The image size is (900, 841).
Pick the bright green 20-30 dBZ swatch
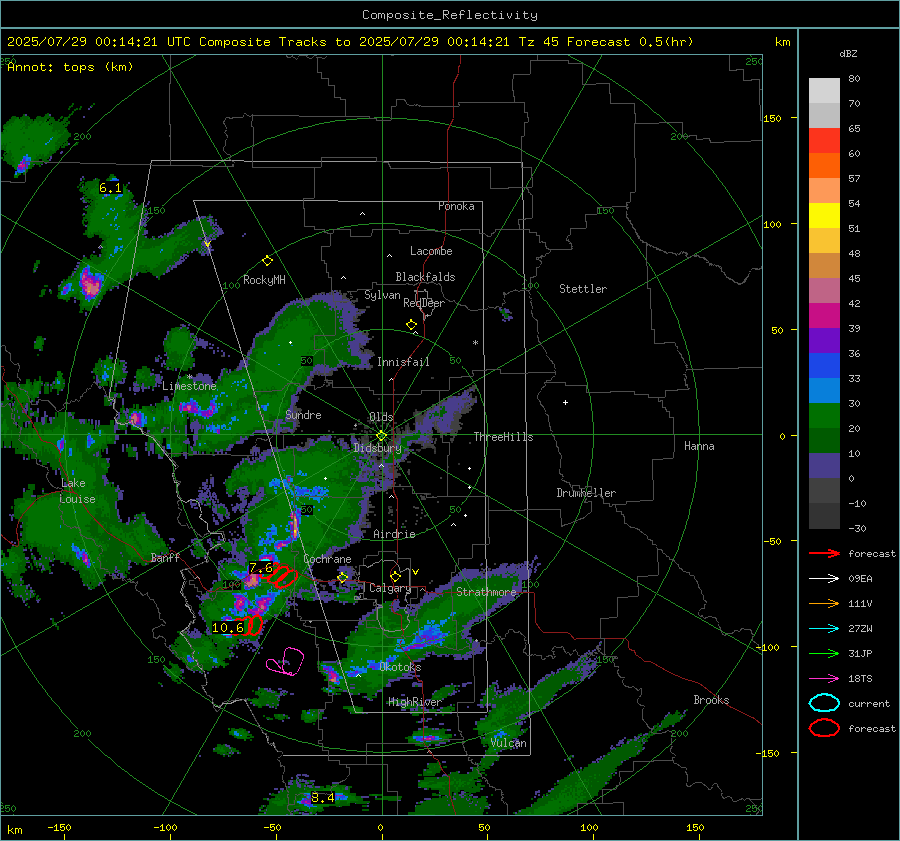pos(824,416)
